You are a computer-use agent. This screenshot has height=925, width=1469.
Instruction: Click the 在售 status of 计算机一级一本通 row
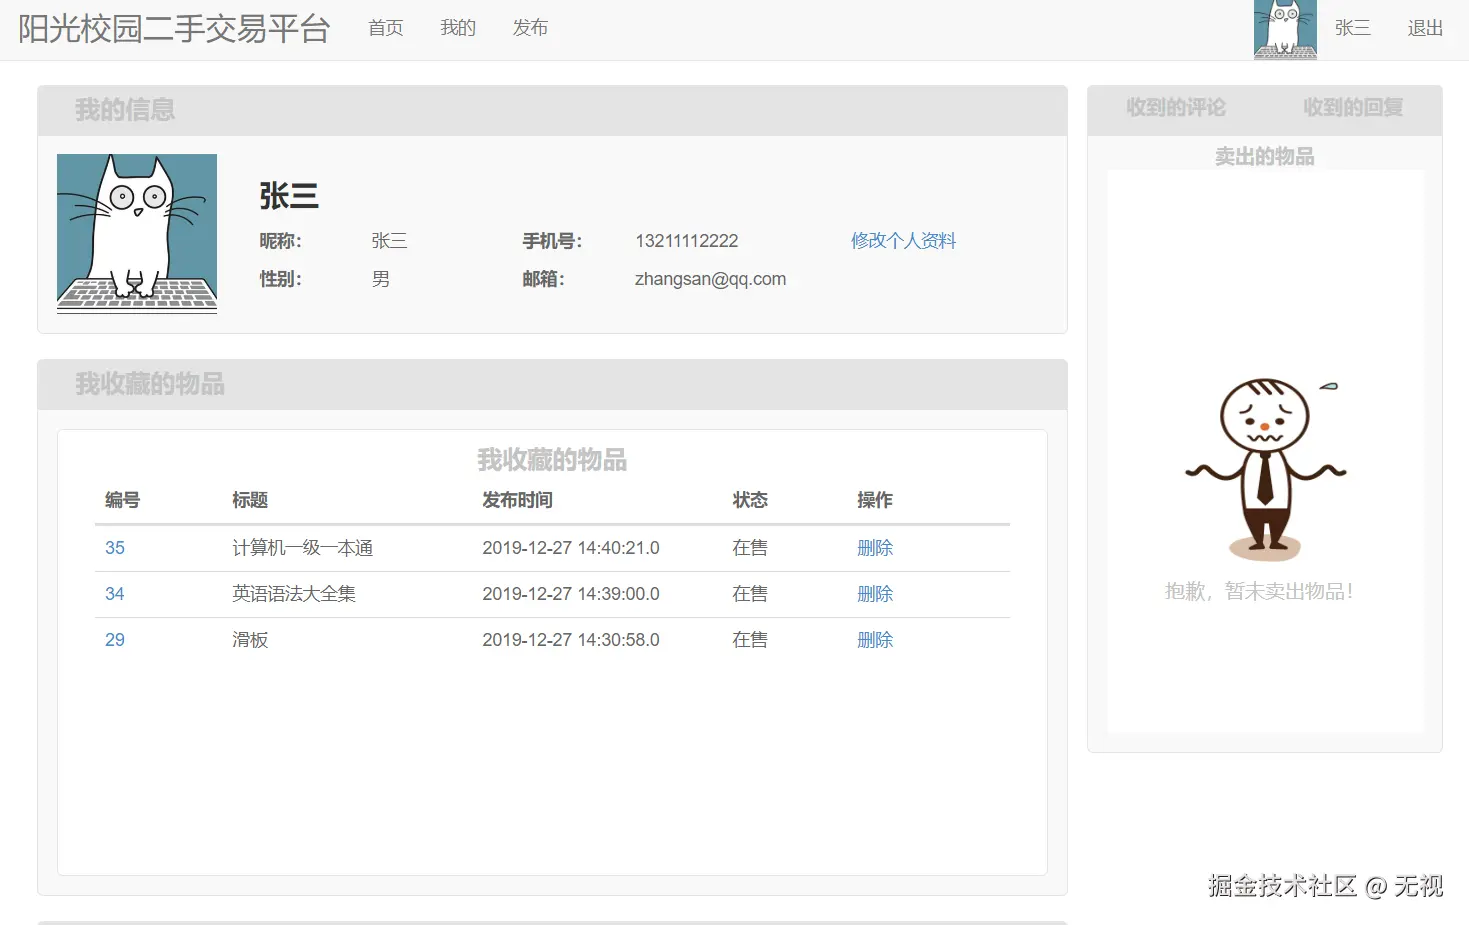point(750,548)
